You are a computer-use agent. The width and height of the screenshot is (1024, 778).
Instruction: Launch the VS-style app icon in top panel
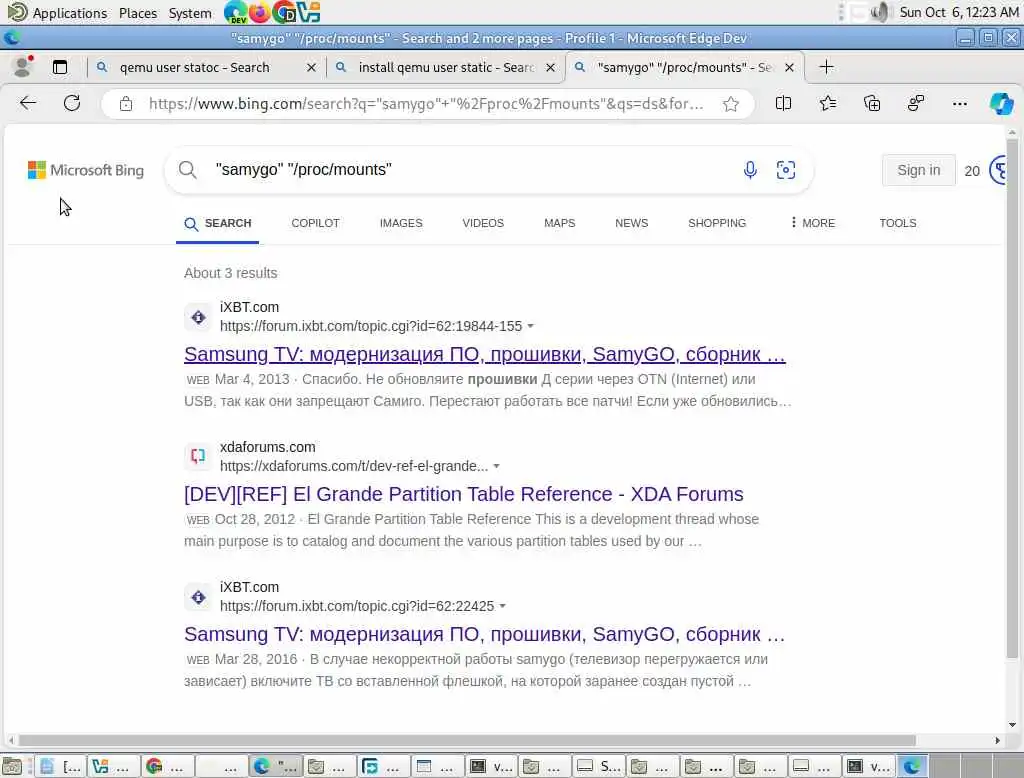pos(308,12)
